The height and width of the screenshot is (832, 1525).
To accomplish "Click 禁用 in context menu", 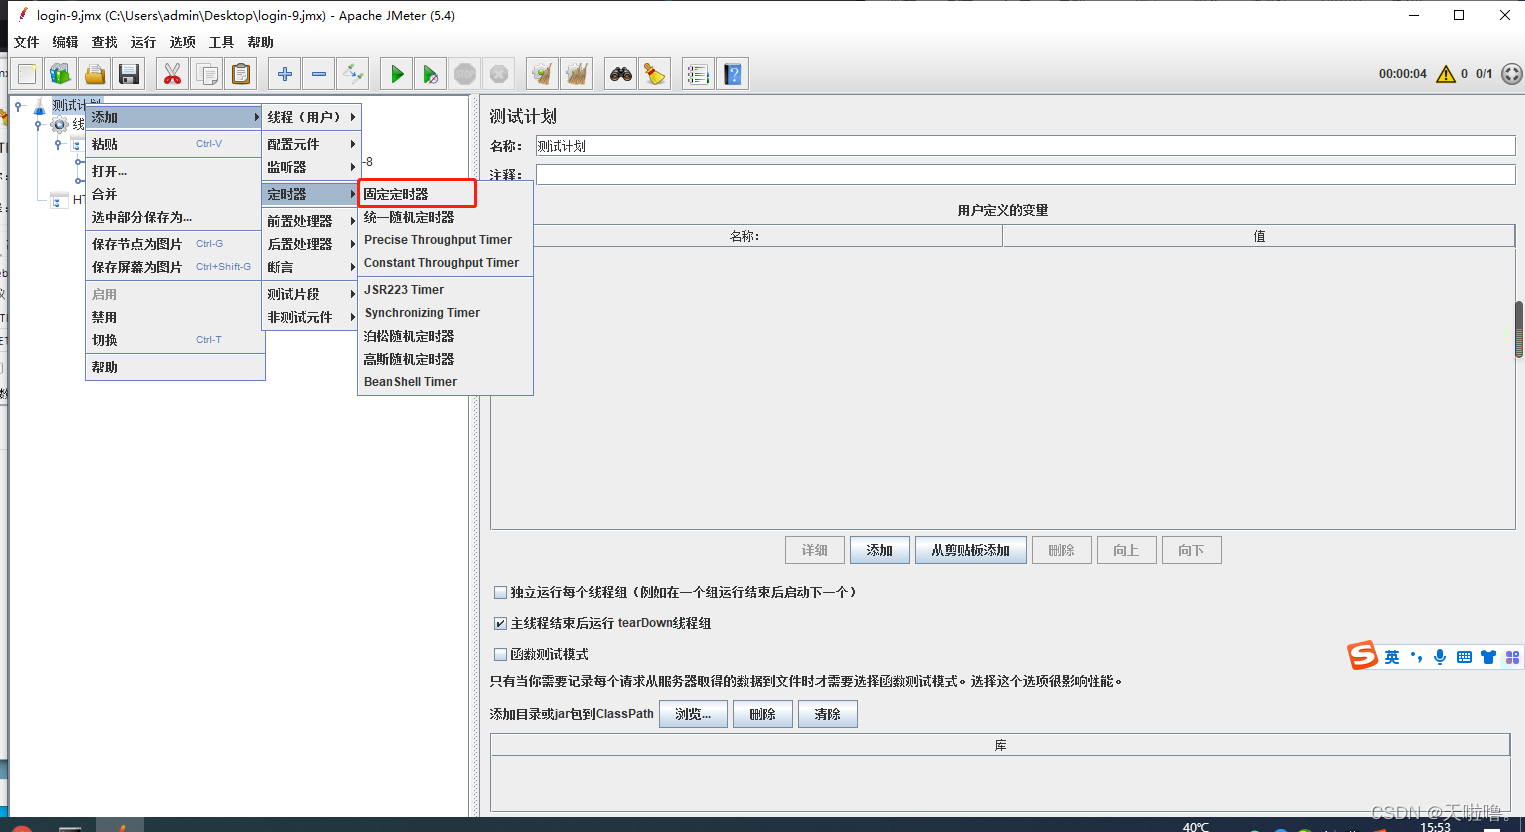I will 175,317.
